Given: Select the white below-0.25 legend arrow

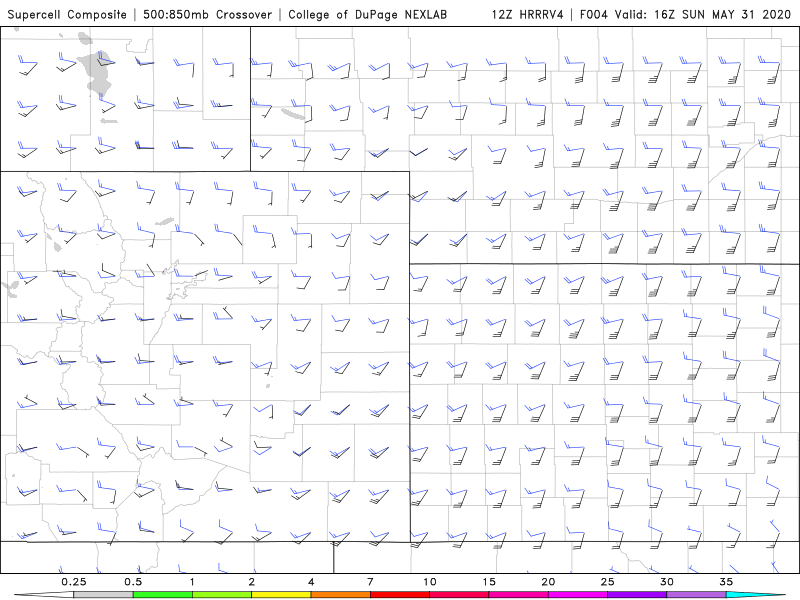Looking at the screenshot, I should [44, 595].
